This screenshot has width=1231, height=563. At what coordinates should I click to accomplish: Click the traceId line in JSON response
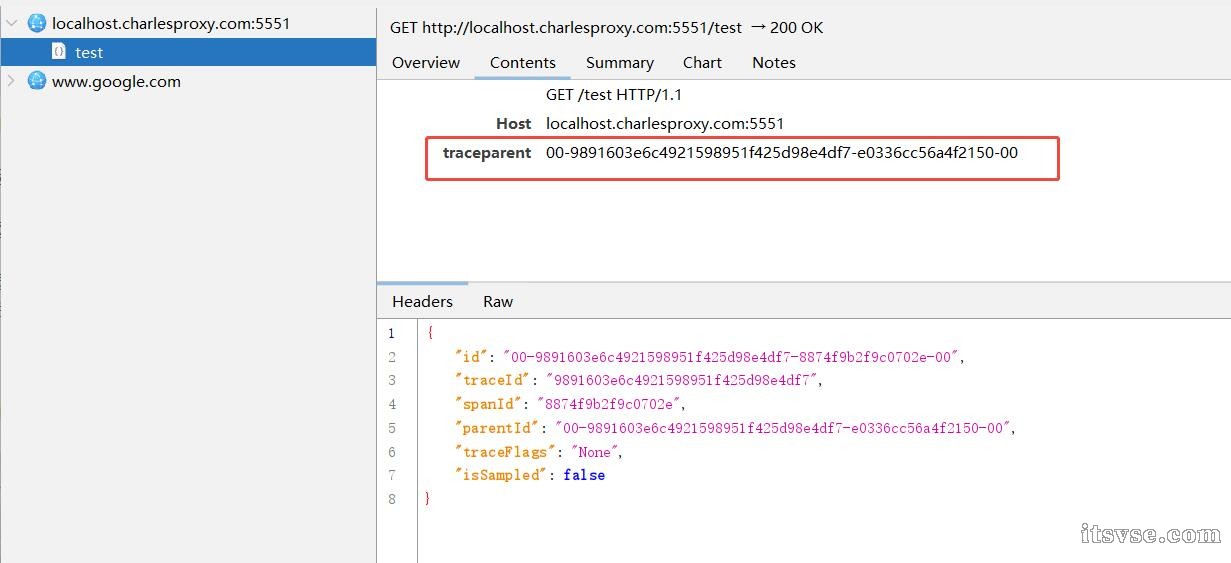(x=640, y=380)
